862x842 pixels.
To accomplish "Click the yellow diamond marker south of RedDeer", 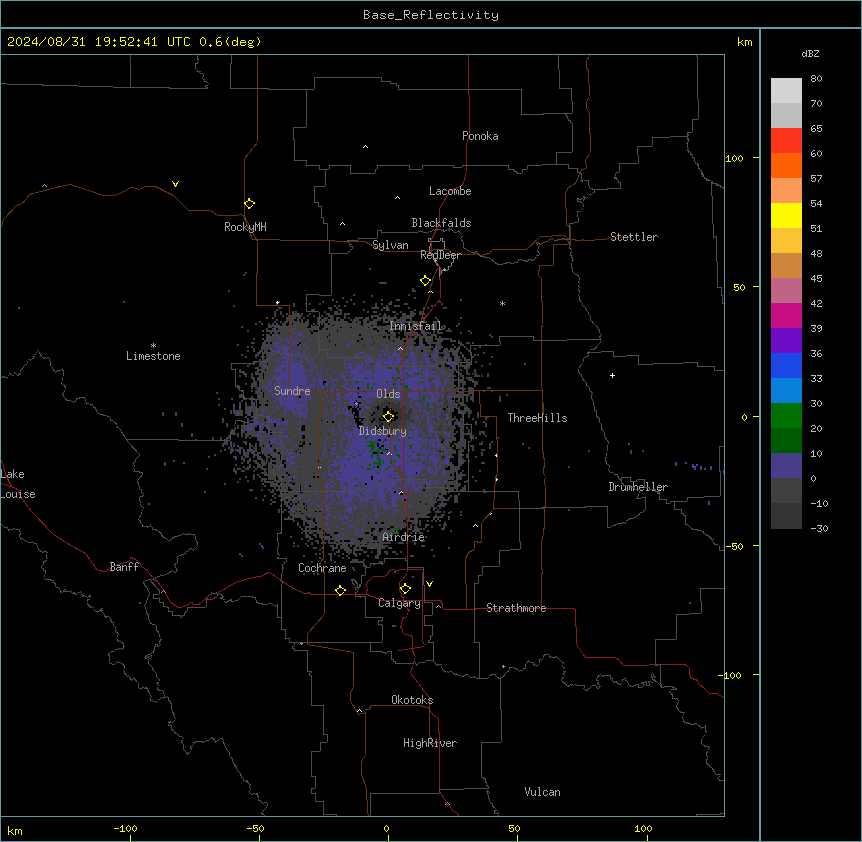I will pyautogui.click(x=425, y=281).
